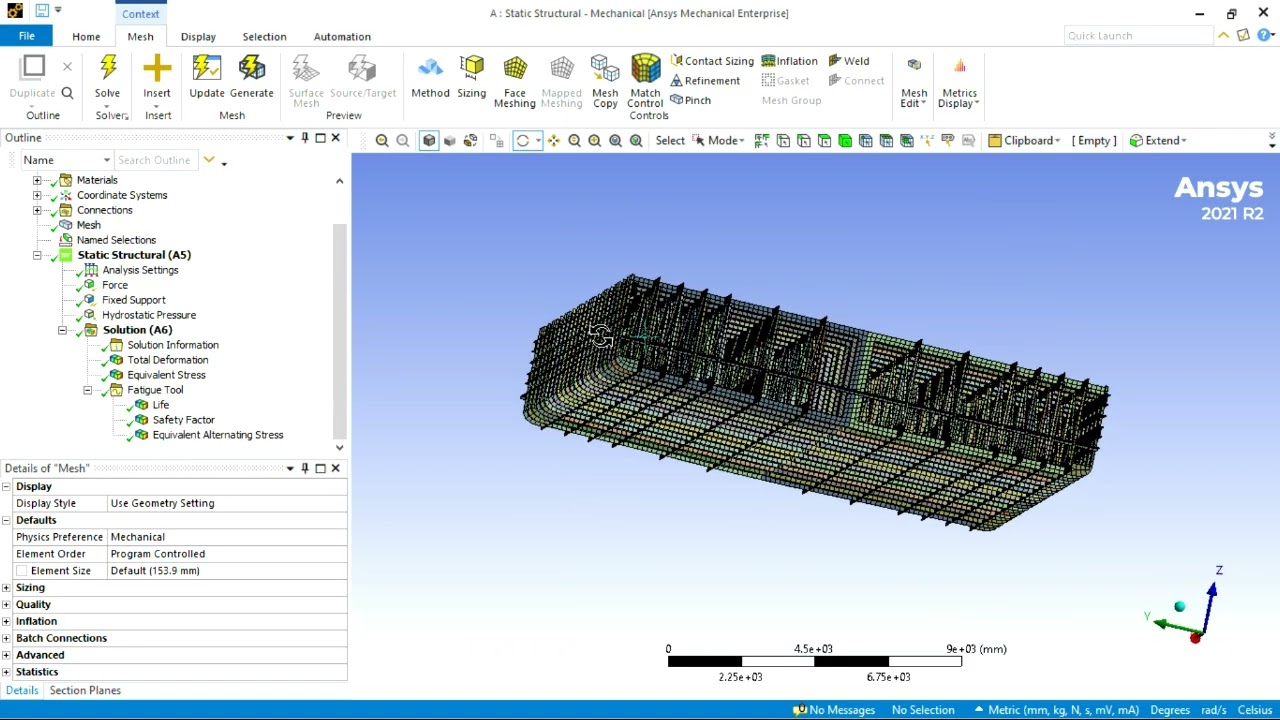Select Equivalent Stress result
This screenshot has height=720, width=1280.
(166, 375)
